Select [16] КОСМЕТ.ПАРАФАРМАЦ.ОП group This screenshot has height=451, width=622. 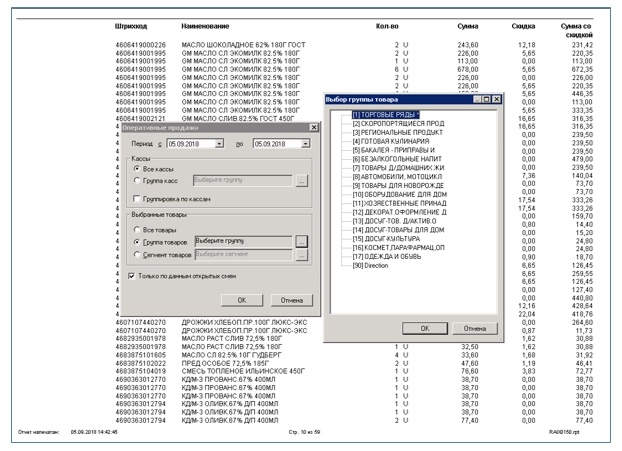point(398,248)
